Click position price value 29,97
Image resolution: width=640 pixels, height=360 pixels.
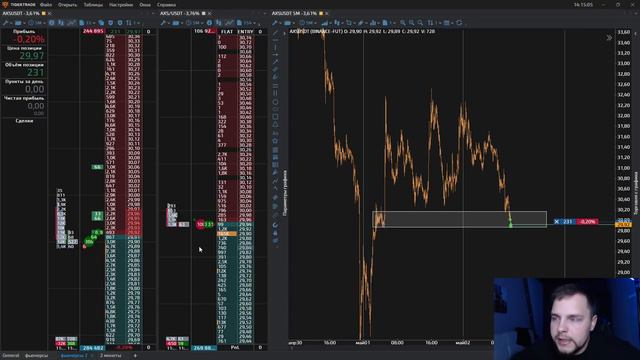(x=32, y=56)
